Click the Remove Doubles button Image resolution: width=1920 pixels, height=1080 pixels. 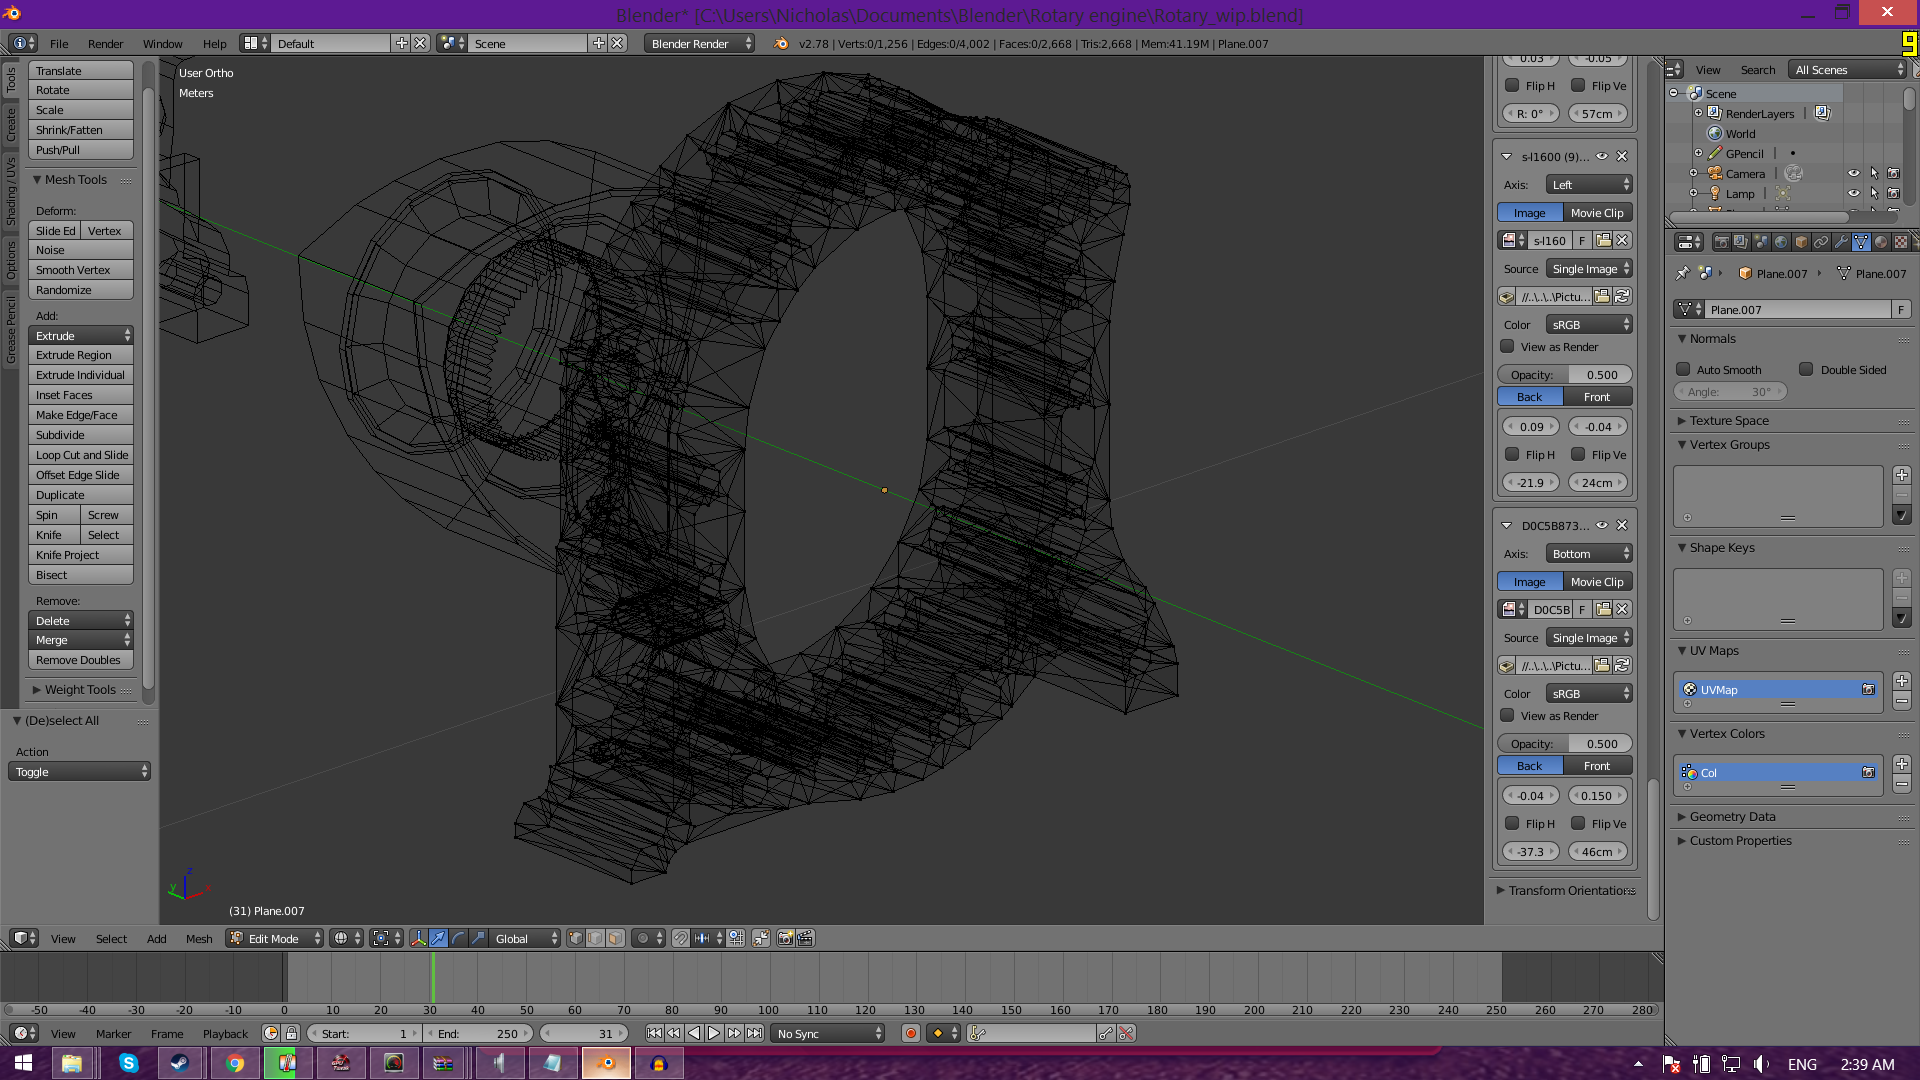pyautogui.click(x=80, y=660)
